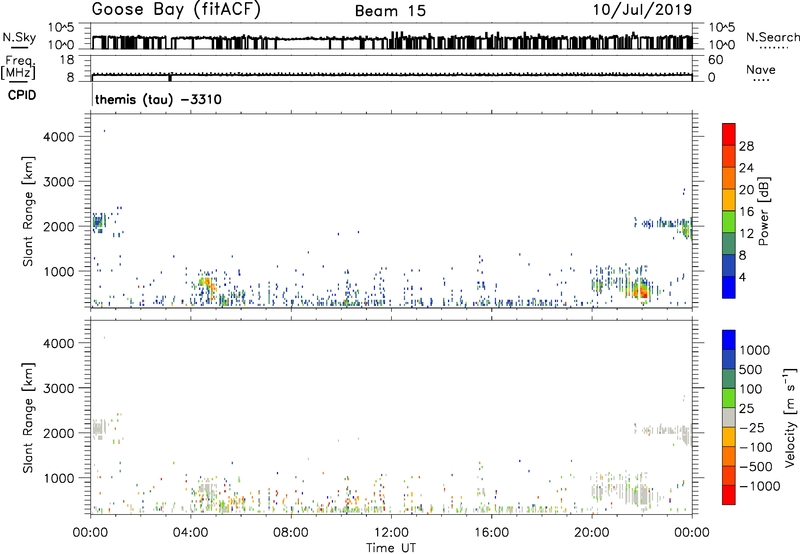Click the velocity panel 'Slant Range [km]' label
The height and width of the screenshot is (554, 800).
click(x=28, y=417)
